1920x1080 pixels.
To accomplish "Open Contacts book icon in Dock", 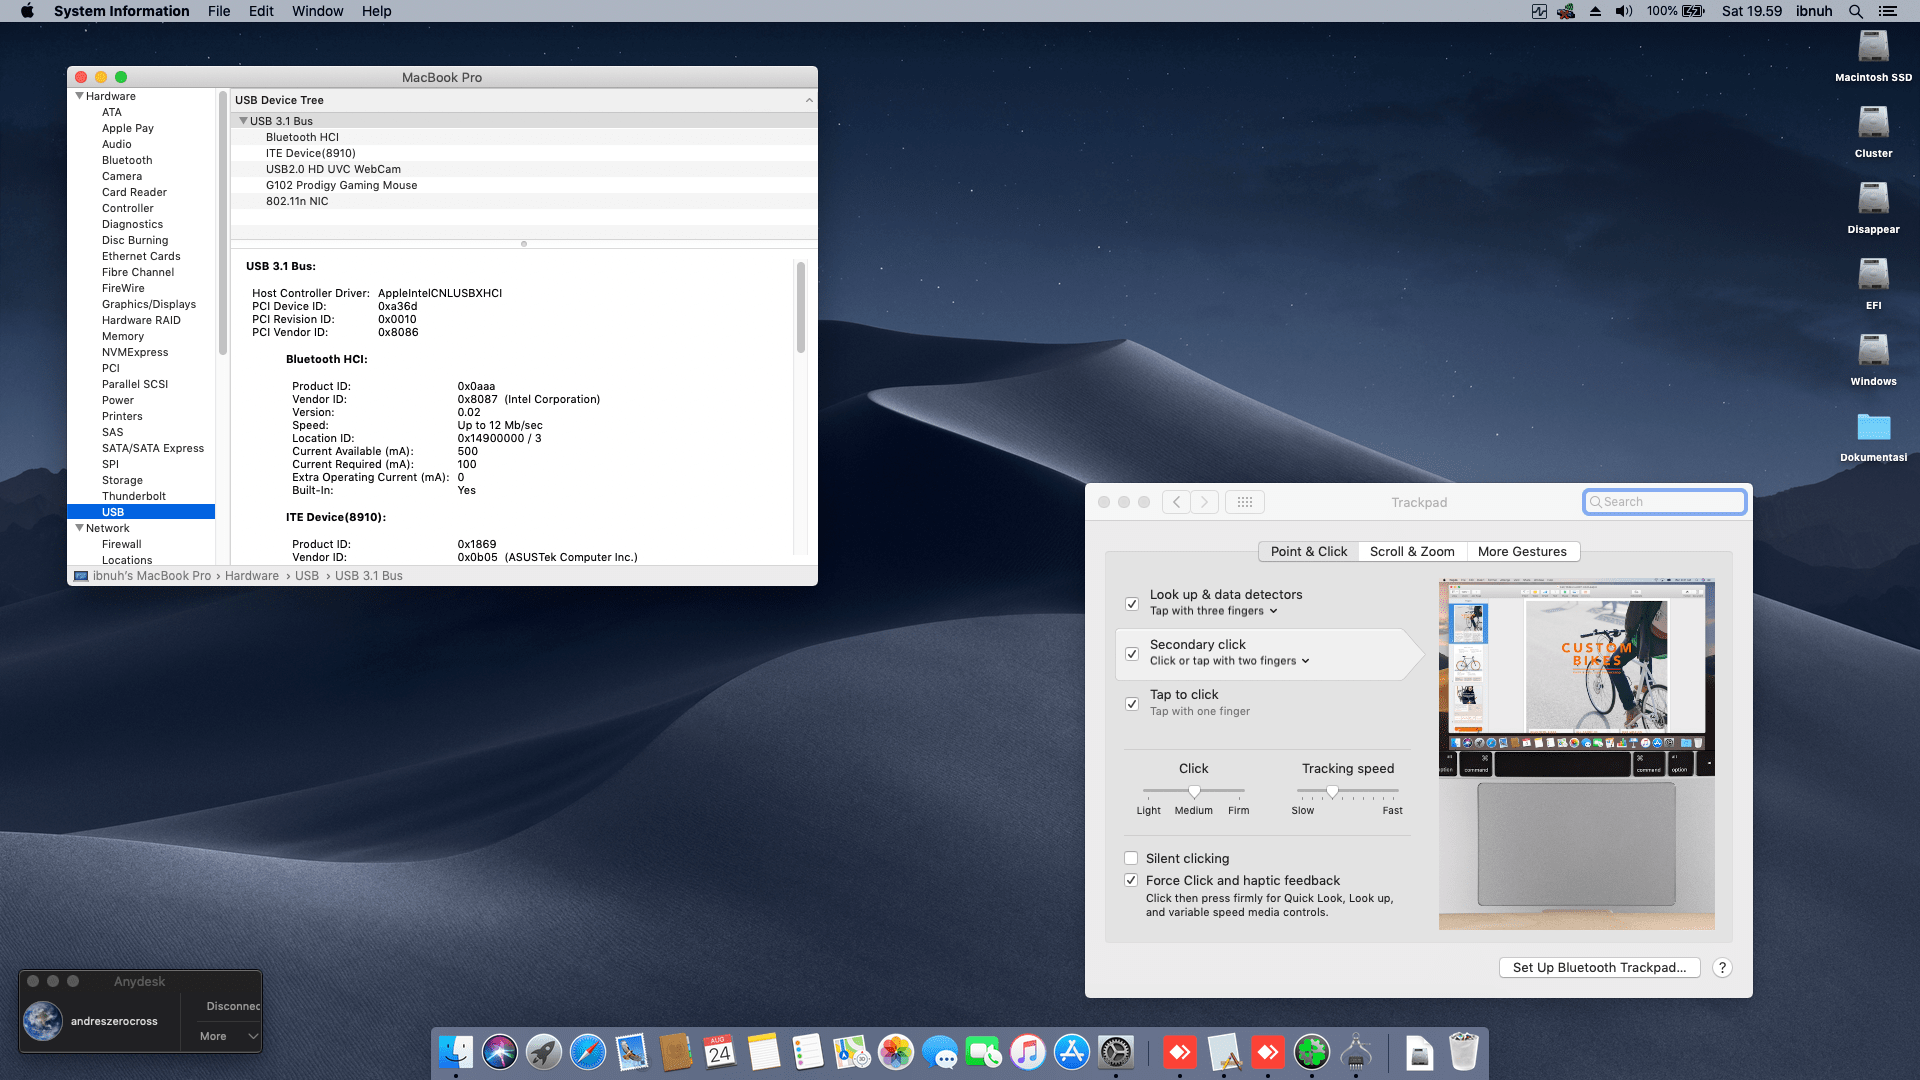I will [x=676, y=1052].
